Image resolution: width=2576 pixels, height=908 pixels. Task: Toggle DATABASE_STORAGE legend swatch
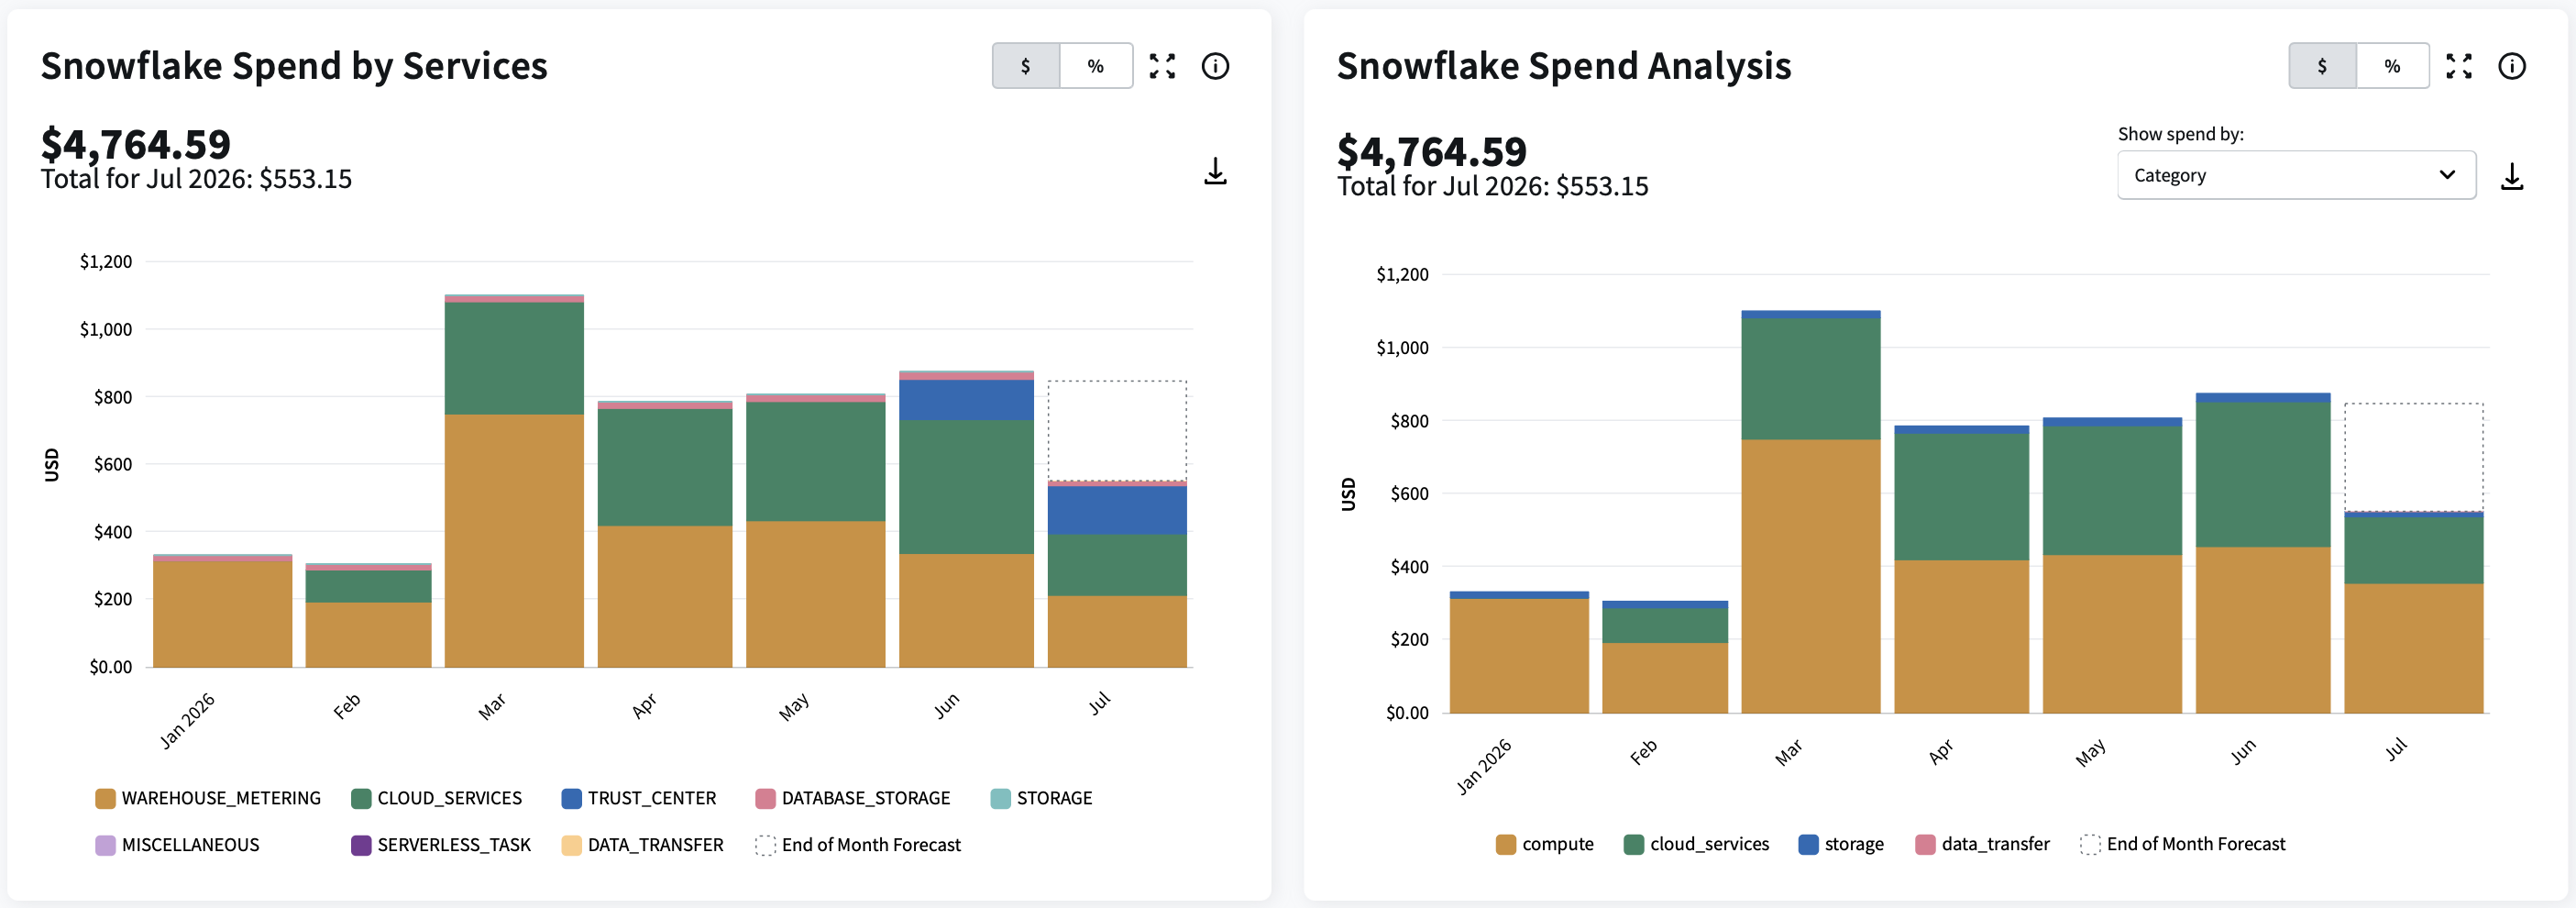pyautogui.click(x=765, y=798)
